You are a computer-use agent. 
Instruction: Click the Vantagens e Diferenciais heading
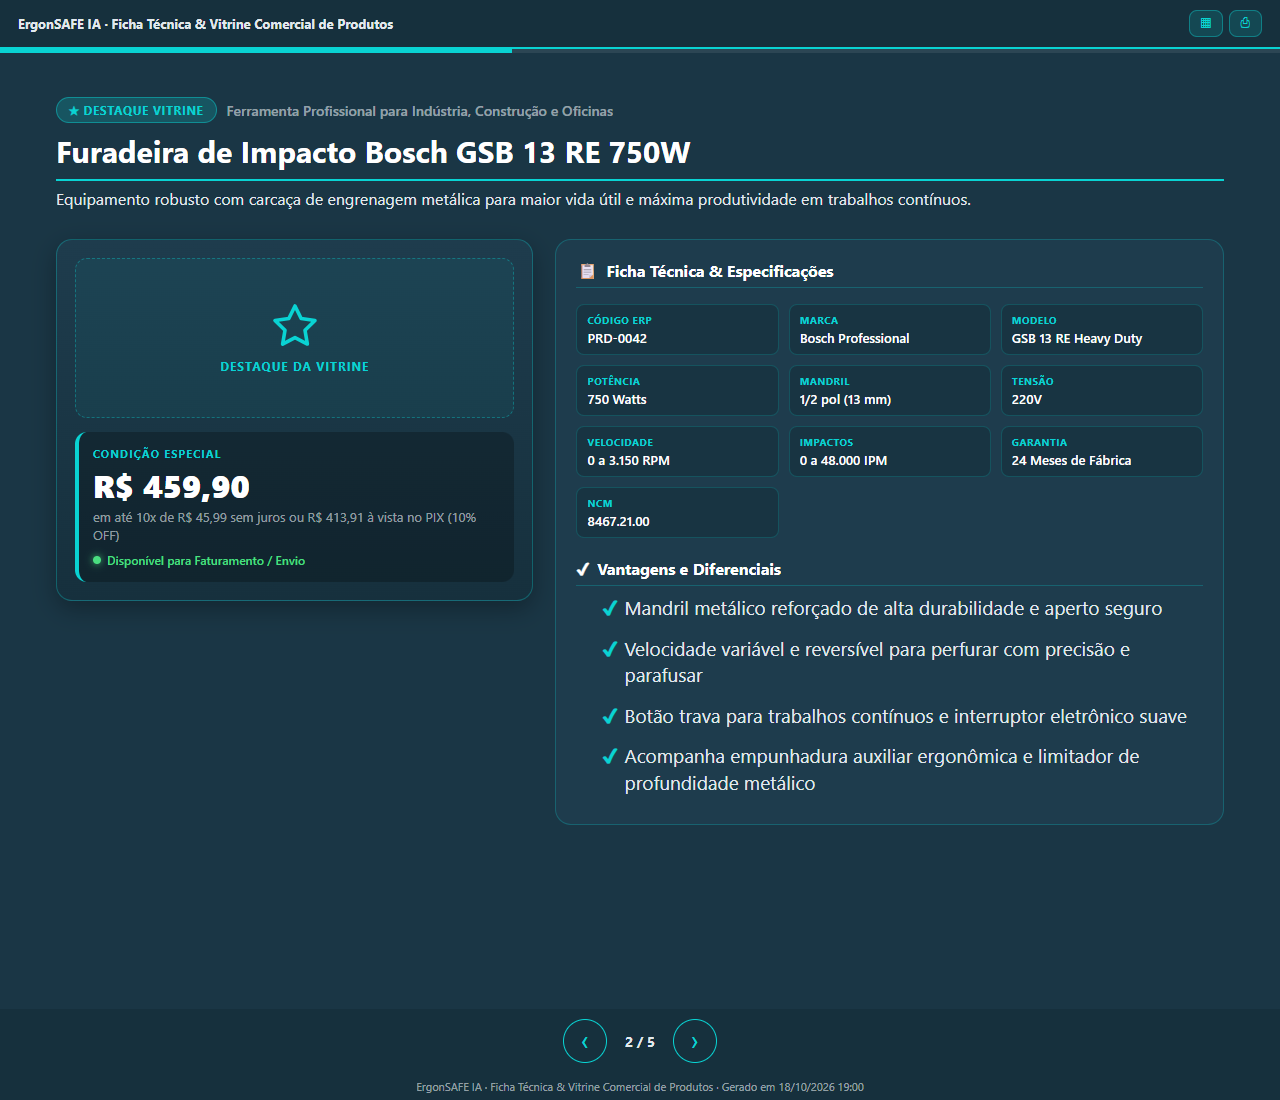point(689,570)
